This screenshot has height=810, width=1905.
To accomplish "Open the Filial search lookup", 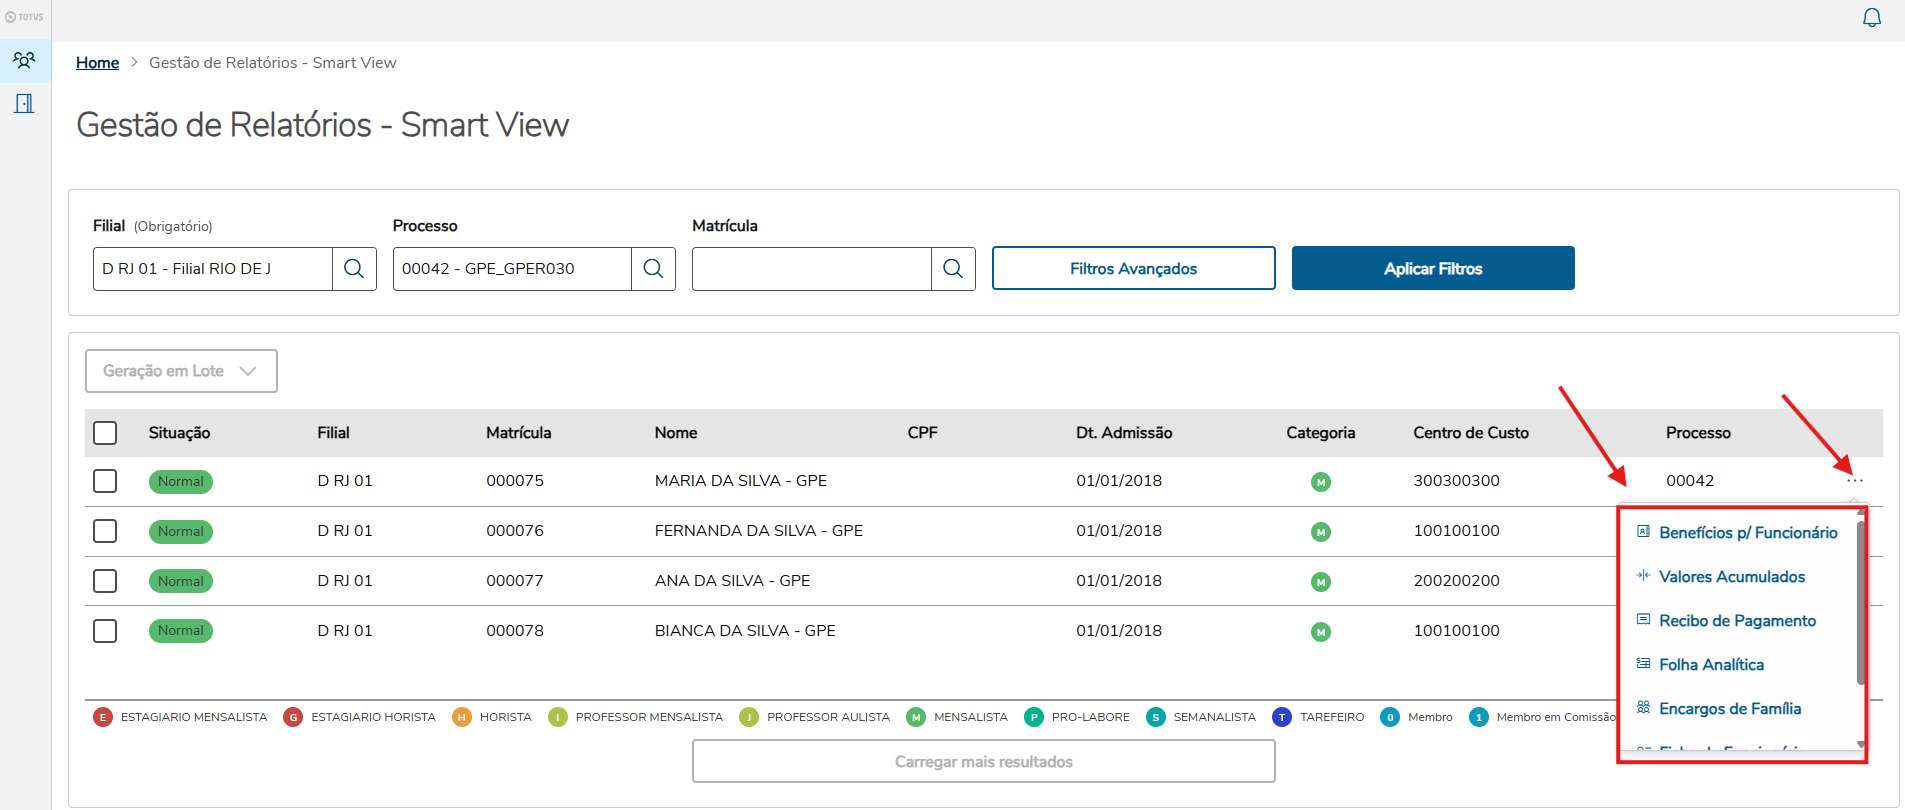I will [x=354, y=269].
